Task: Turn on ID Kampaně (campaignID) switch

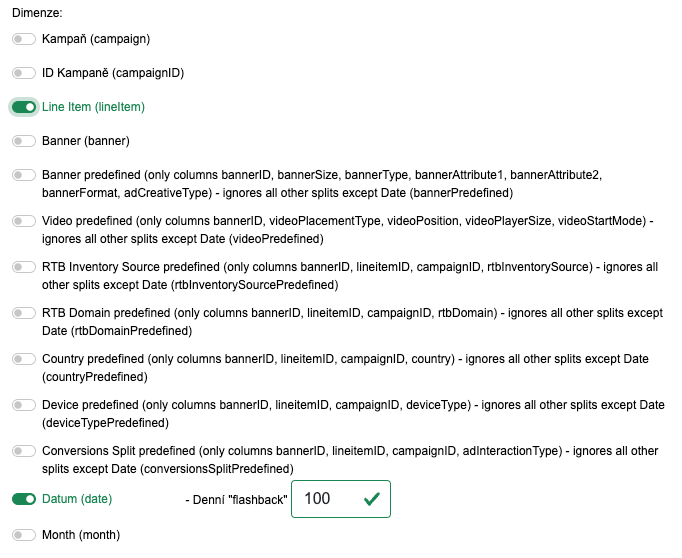Action: tap(24, 73)
